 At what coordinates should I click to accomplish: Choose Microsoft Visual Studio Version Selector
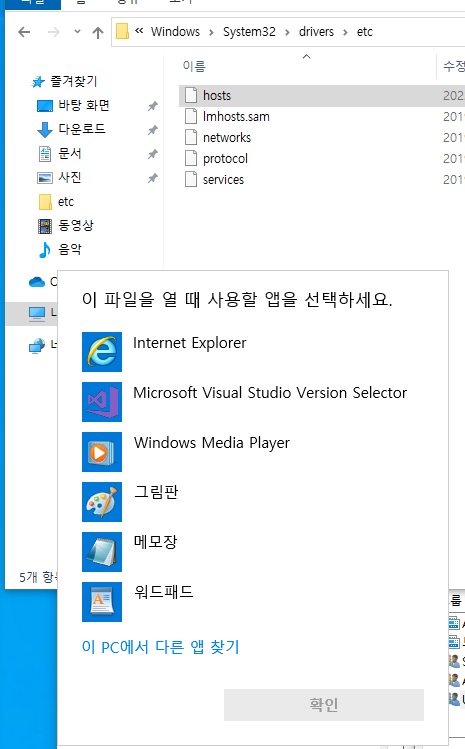click(x=253, y=402)
